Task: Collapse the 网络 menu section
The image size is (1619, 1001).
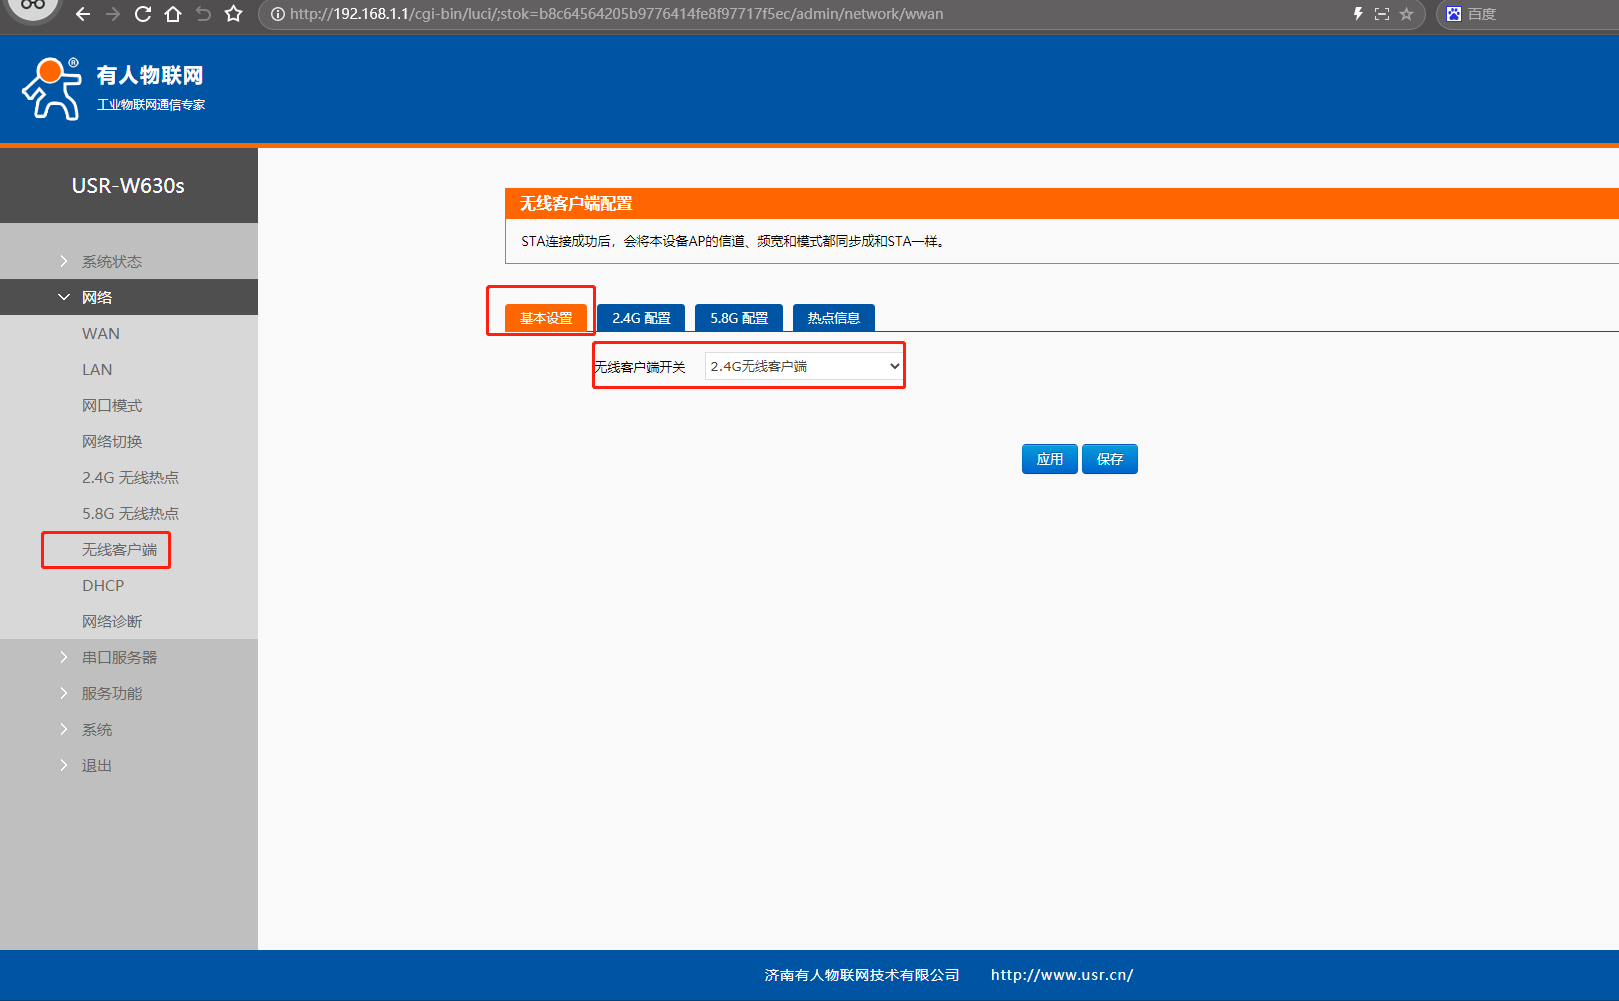Action: tap(97, 297)
